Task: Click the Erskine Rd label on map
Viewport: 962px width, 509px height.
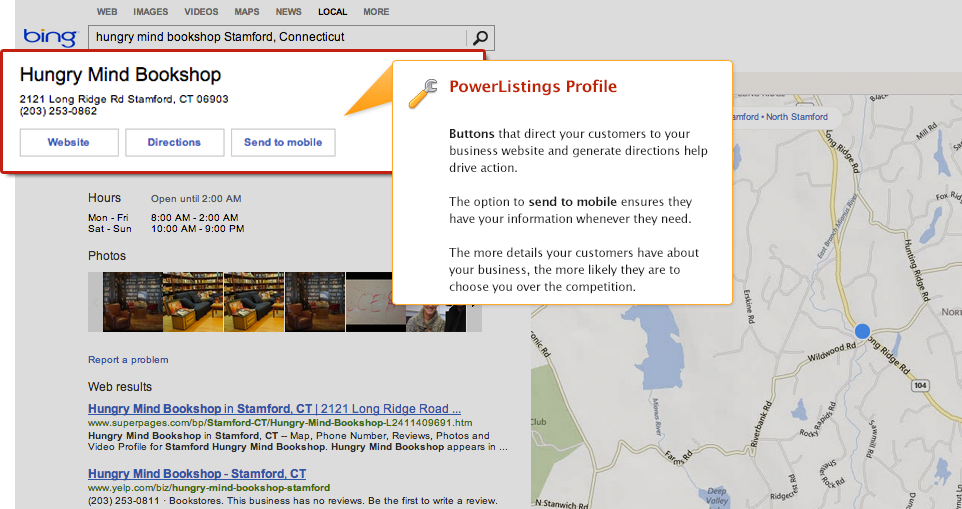Action: click(x=747, y=307)
